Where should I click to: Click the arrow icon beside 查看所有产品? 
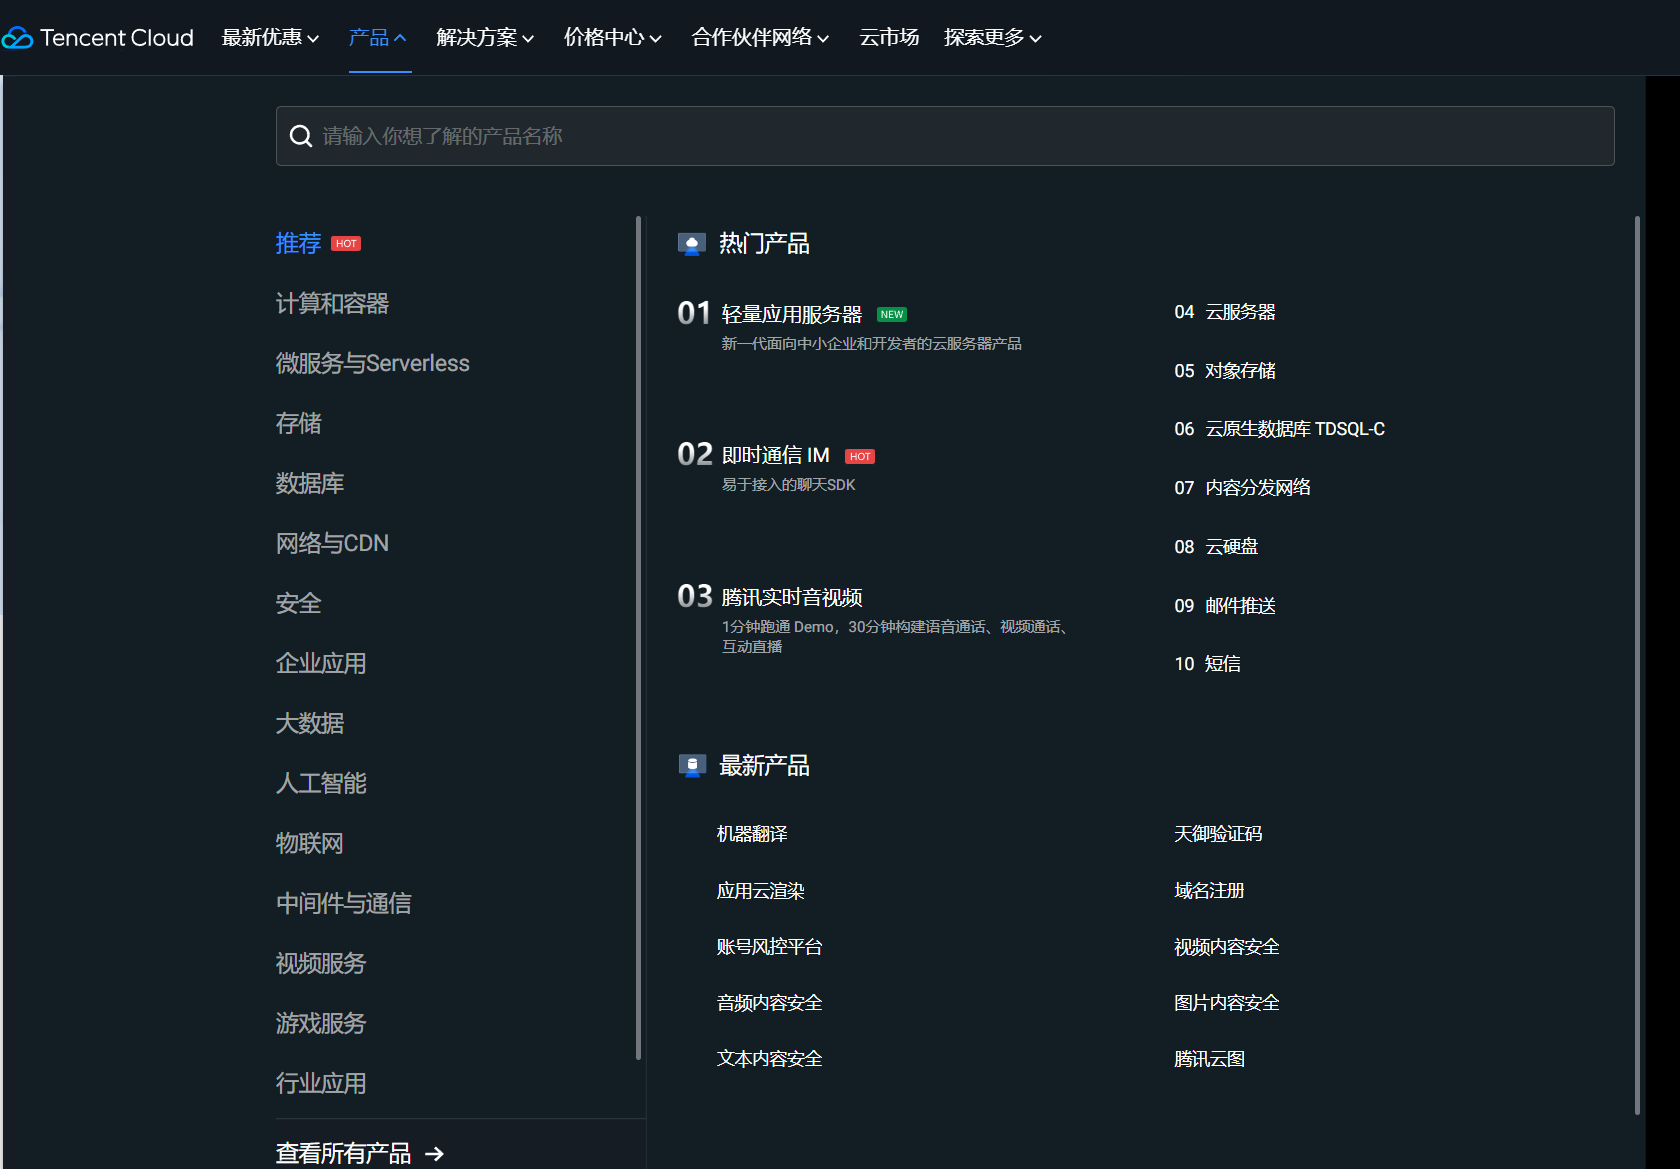click(434, 1154)
